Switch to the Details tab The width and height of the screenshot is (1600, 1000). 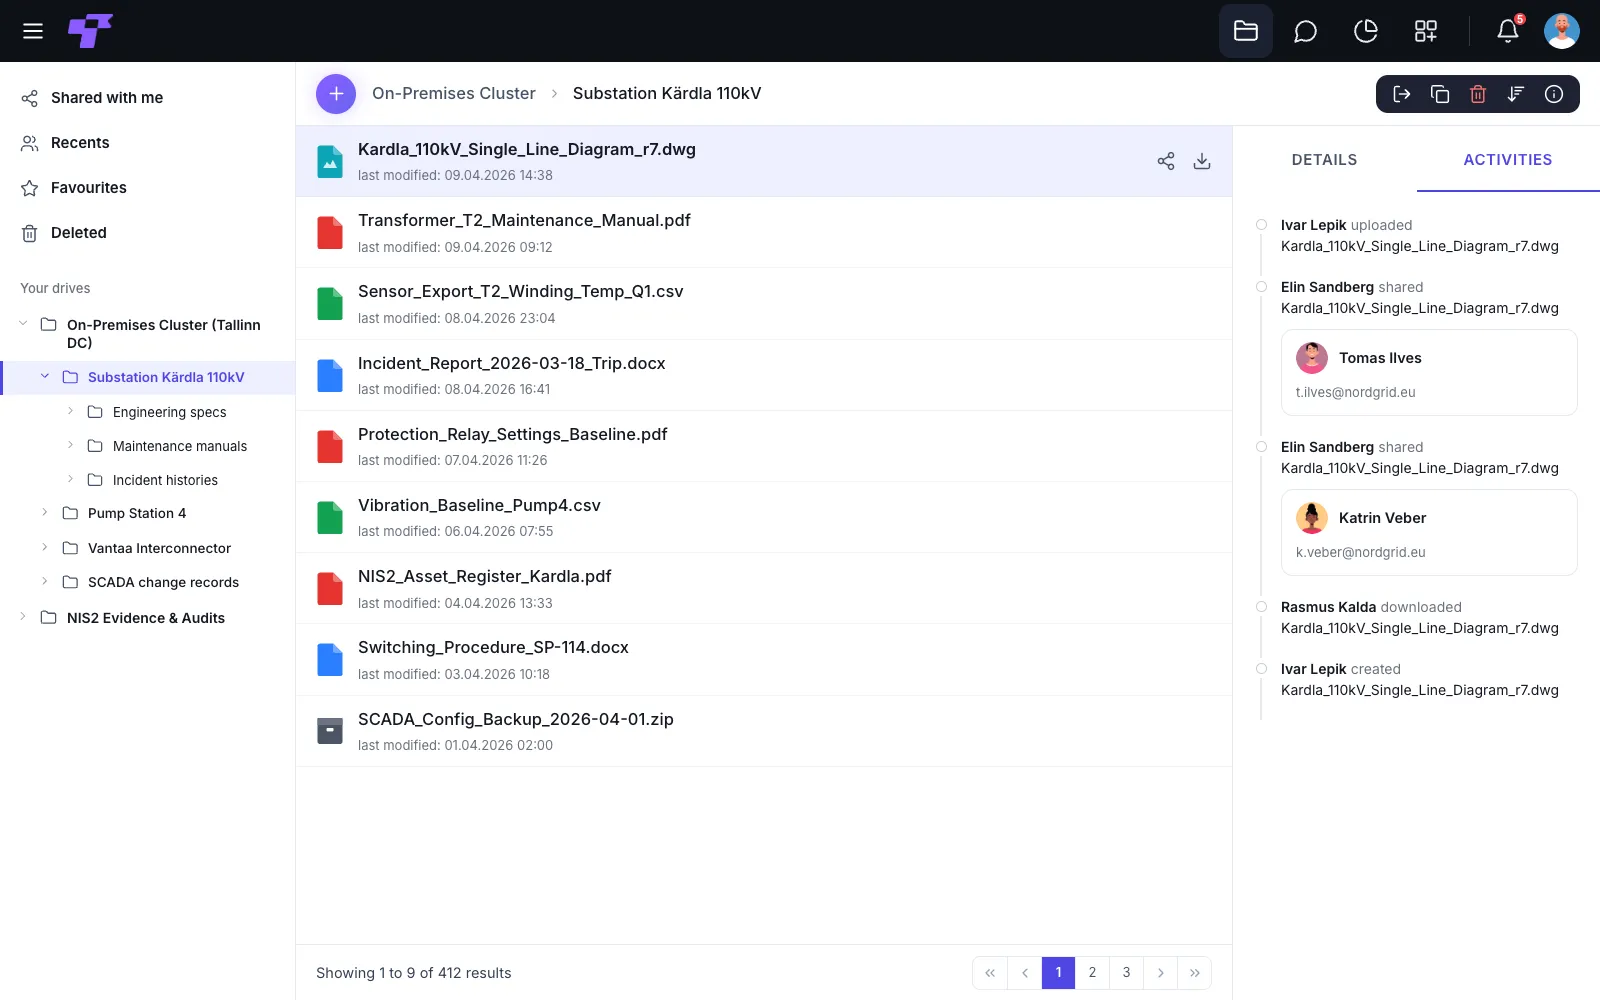point(1324,160)
